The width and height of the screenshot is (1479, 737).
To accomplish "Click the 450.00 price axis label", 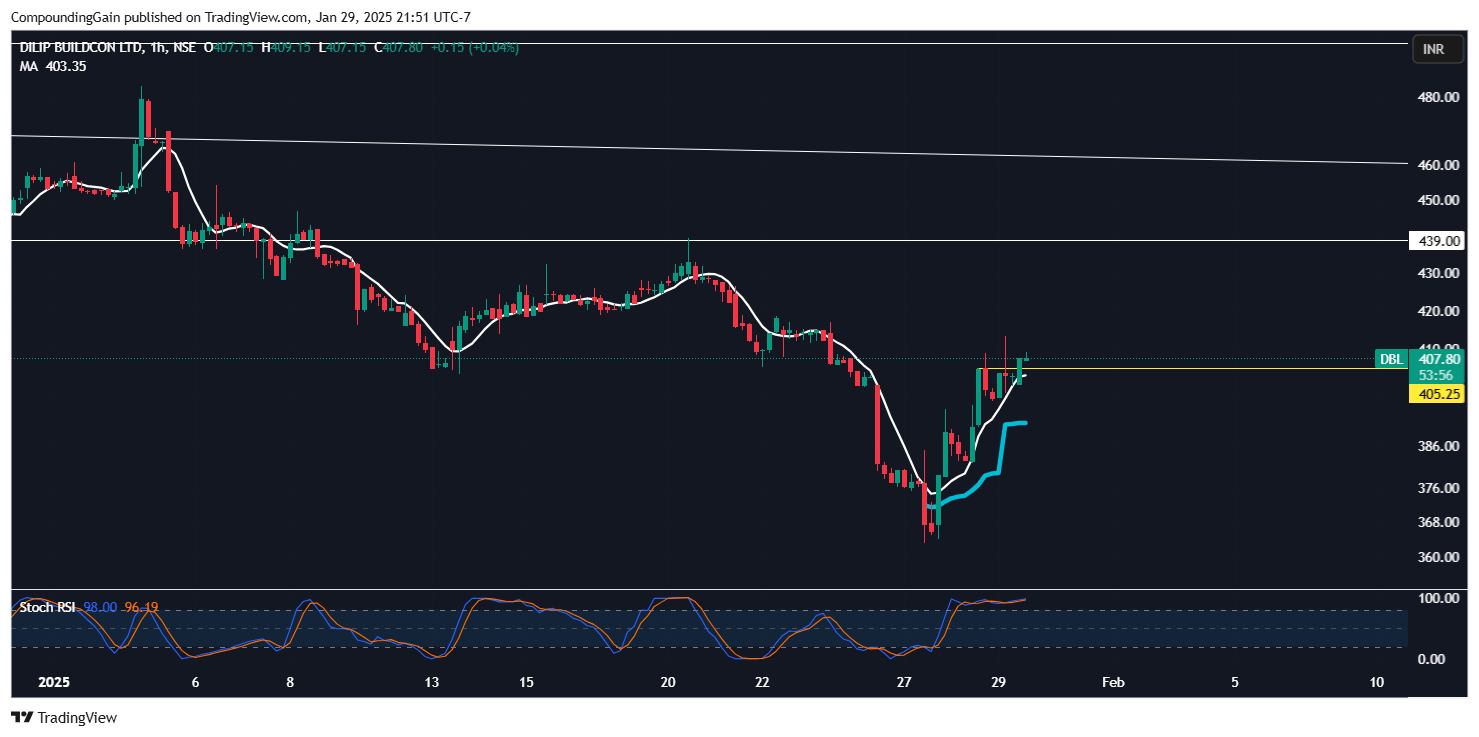I will click(x=1439, y=200).
